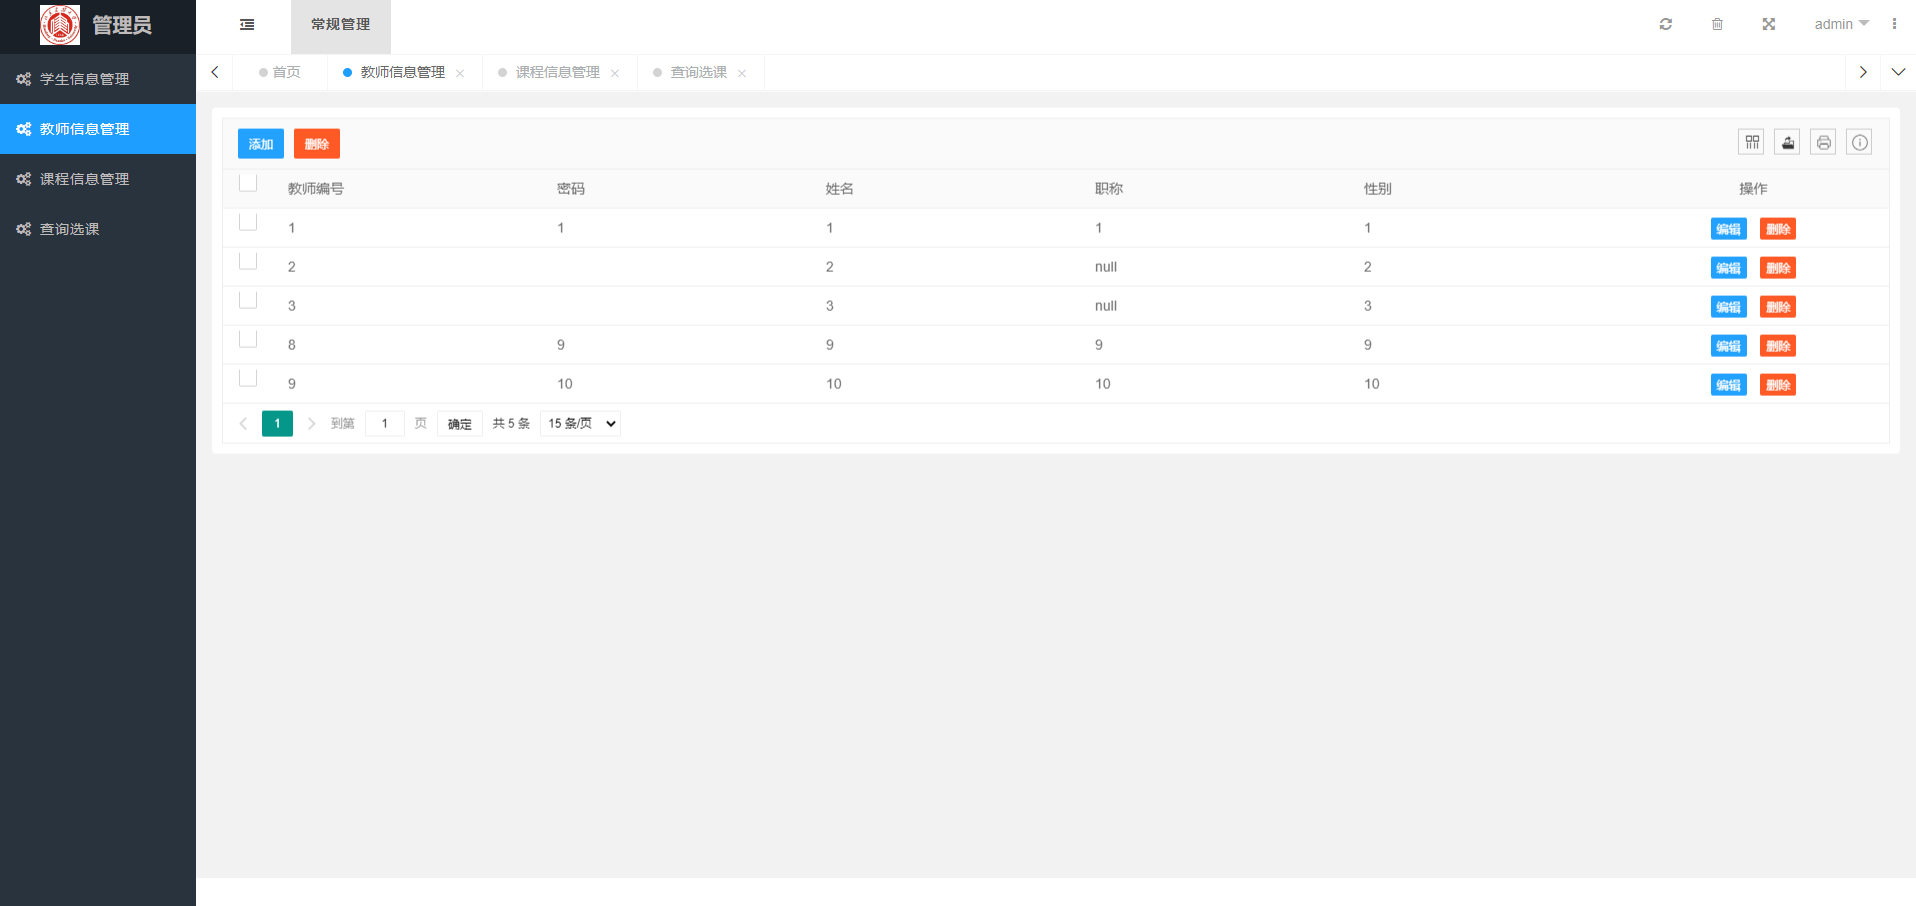Check the checkbox for teacher number 3
Screen dimensions: 1916x906
click(x=248, y=300)
